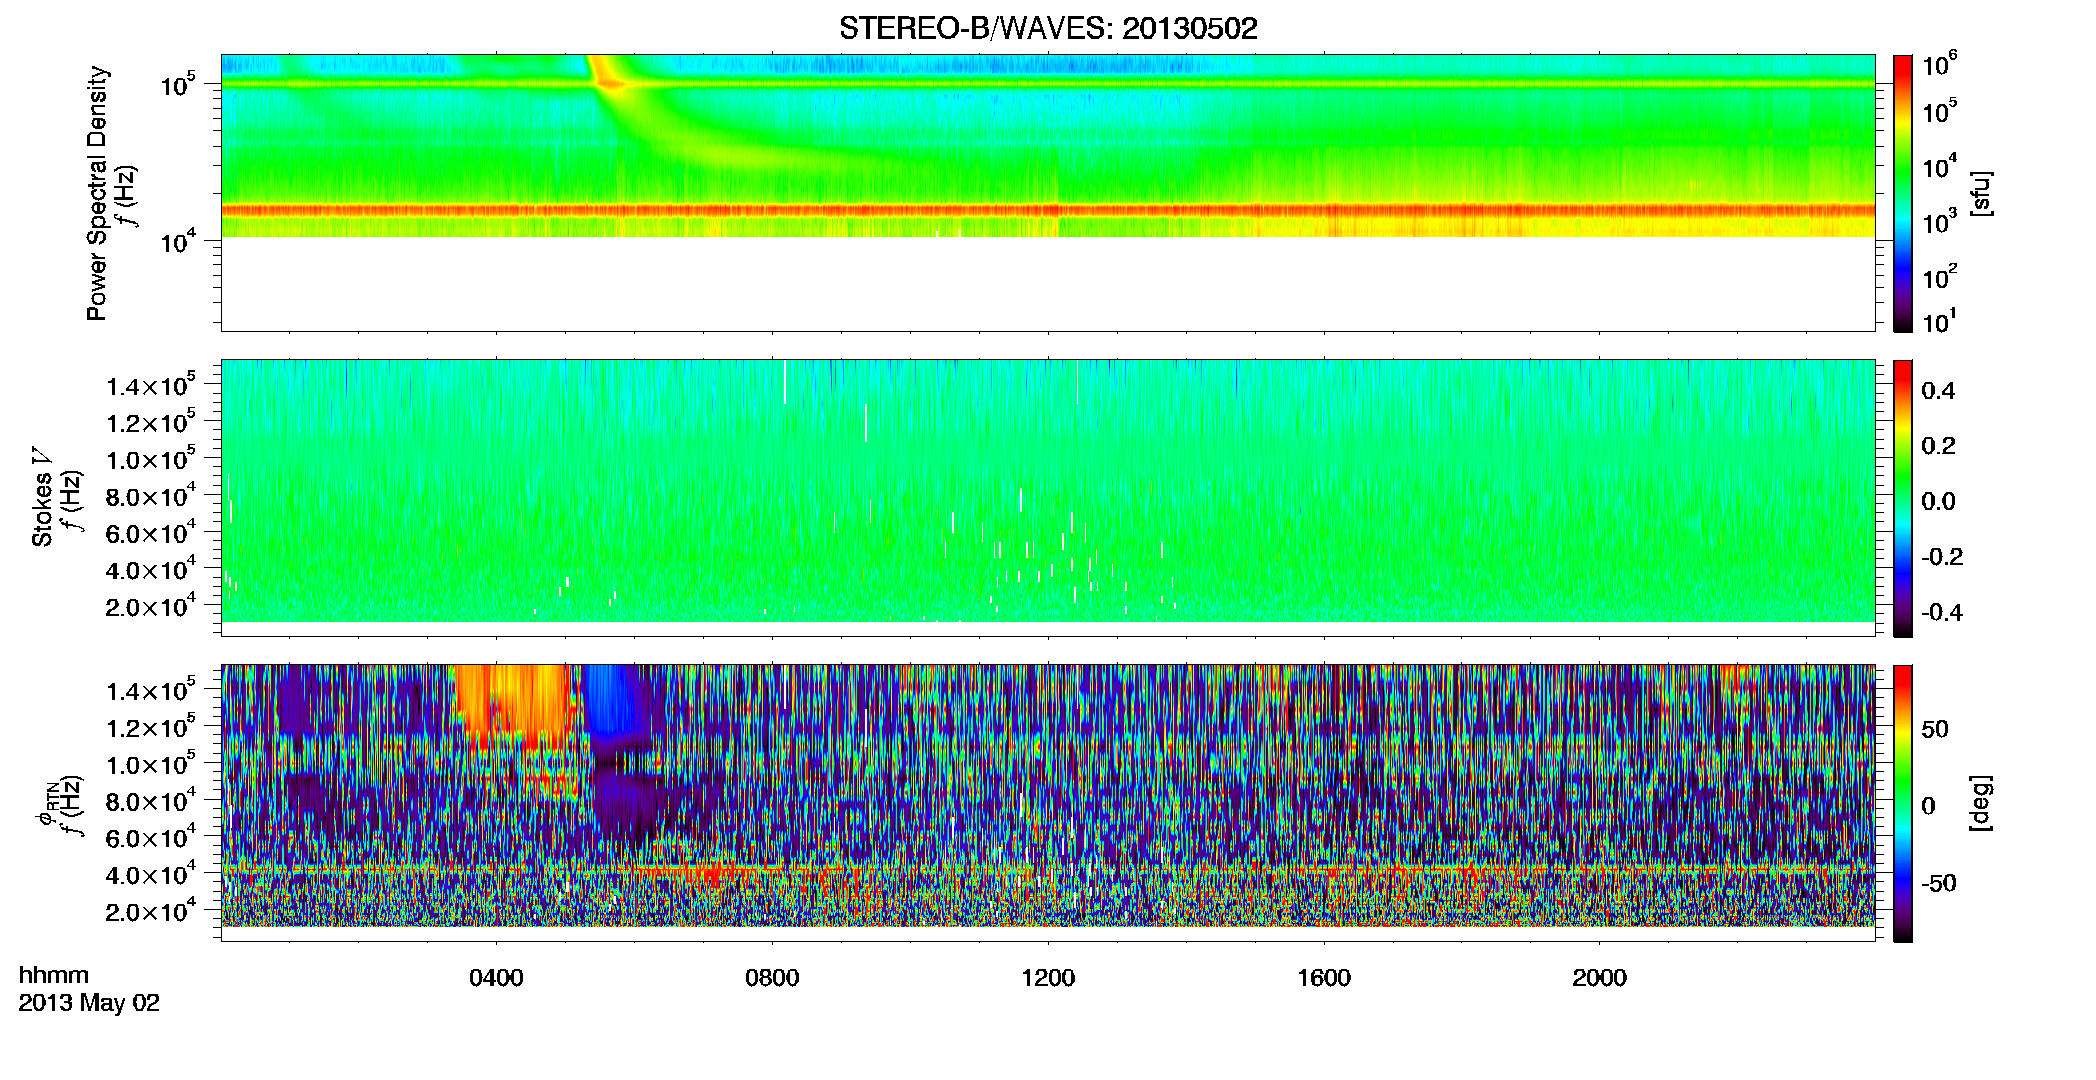Click the 10^6 label on sfu colorbar
The width and height of the screenshot is (2096, 1080).
[x=1939, y=65]
